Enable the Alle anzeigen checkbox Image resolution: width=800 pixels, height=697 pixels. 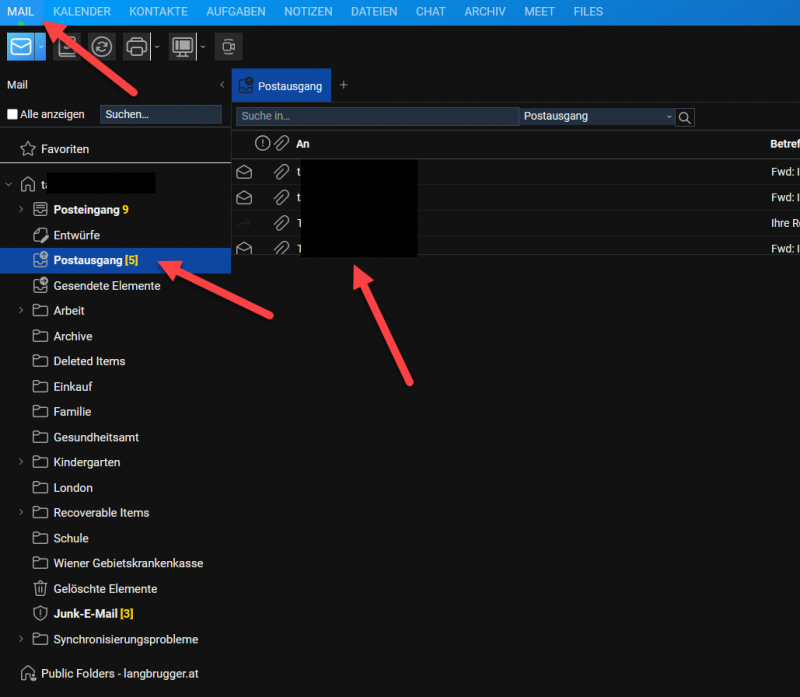[13, 115]
